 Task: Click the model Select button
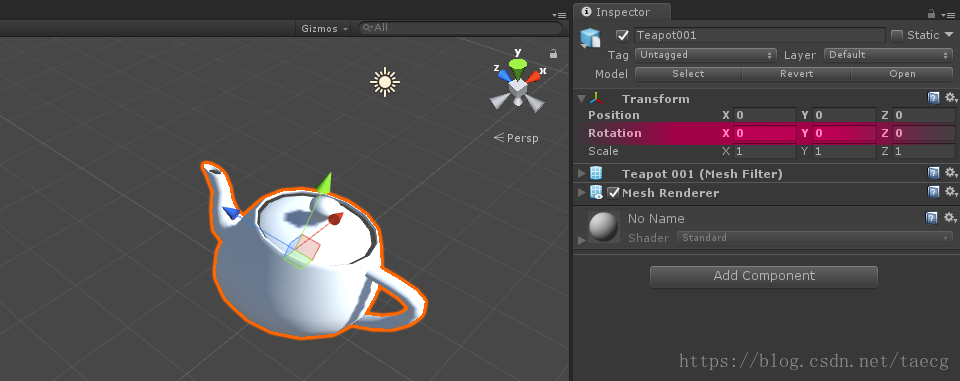[688, 74]
